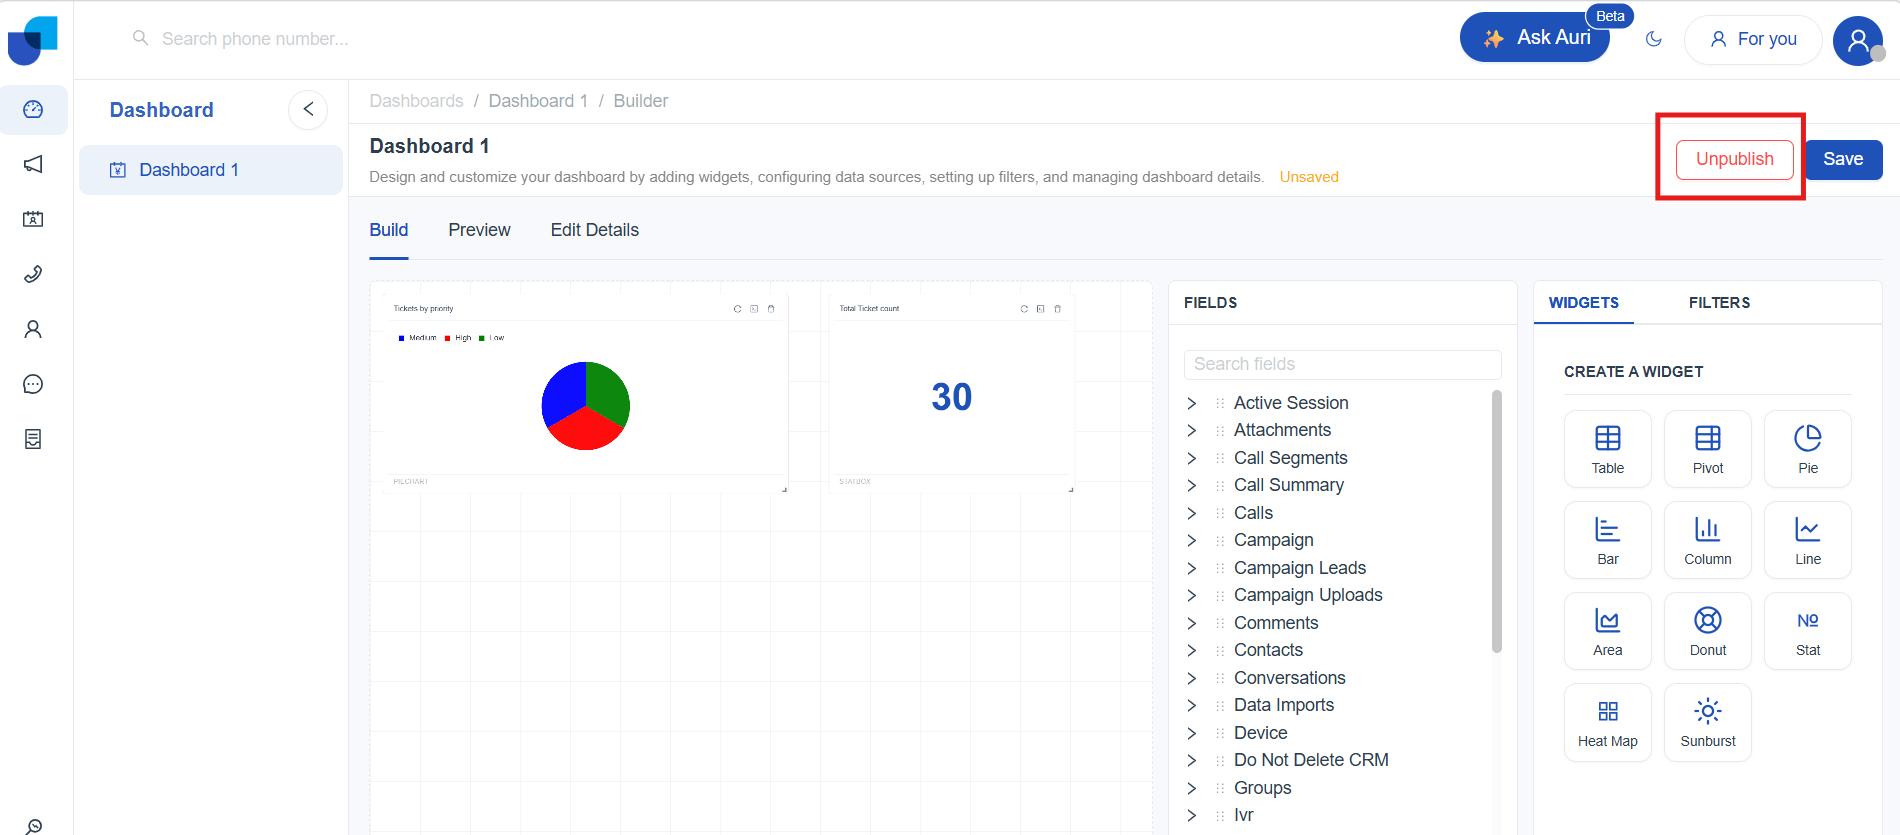Viewport: 1900px width, 835px height.
Task: Expand the Contacts field group
Action: [x=1191, y=650]
